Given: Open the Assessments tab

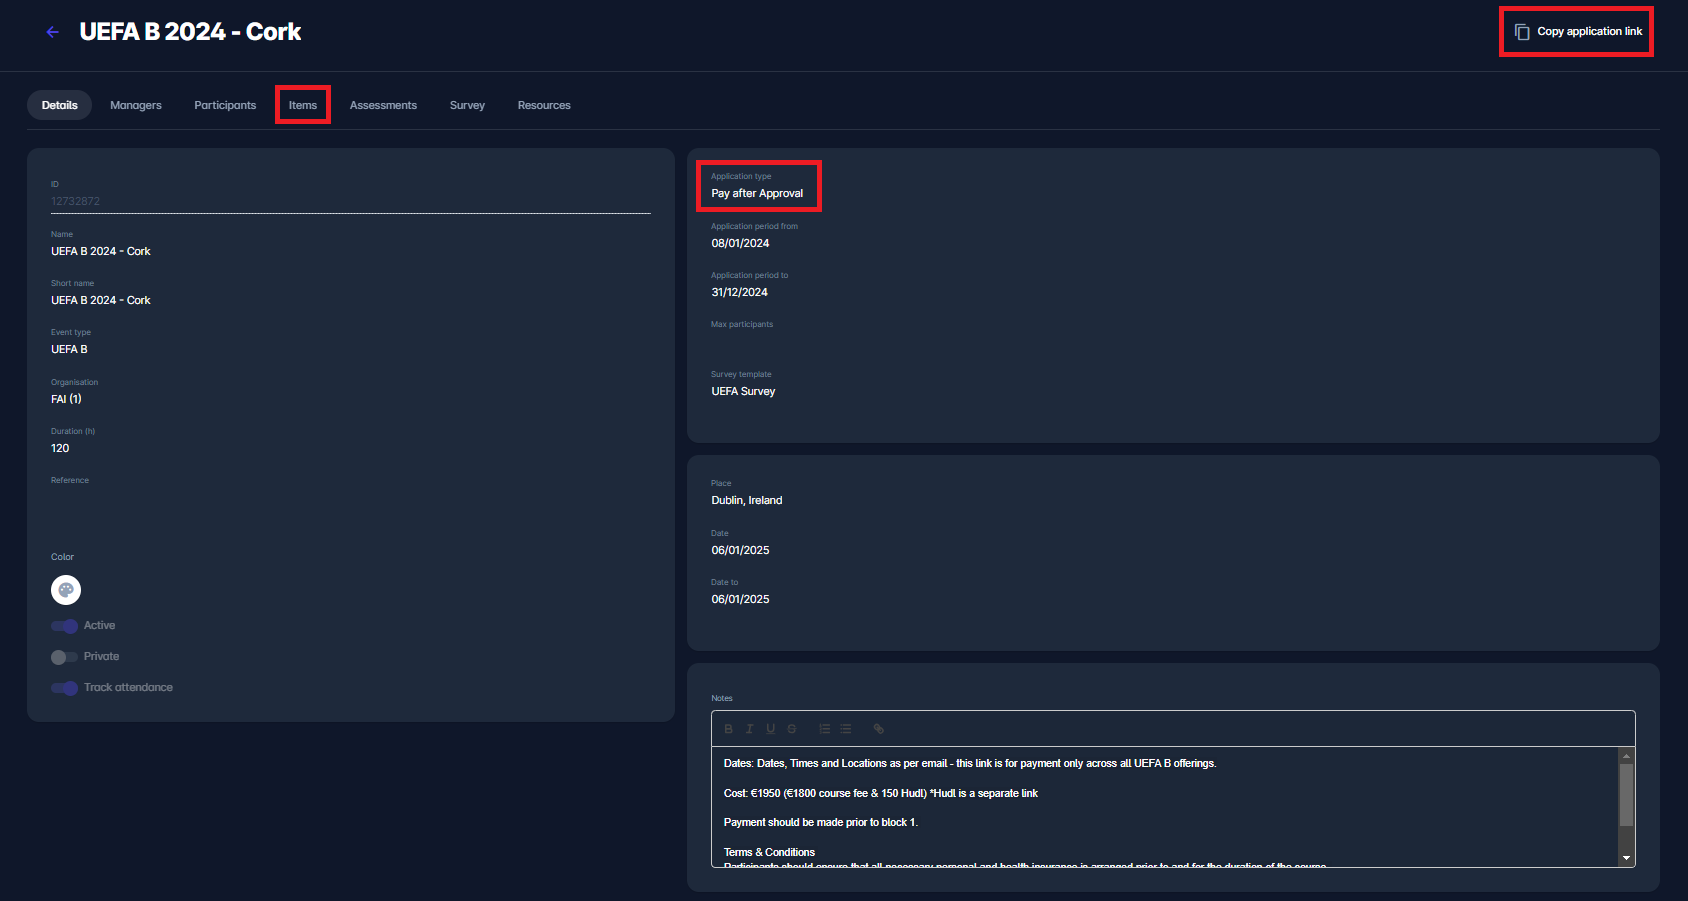Looking at the screenshot, I should (x=383, y=105).
